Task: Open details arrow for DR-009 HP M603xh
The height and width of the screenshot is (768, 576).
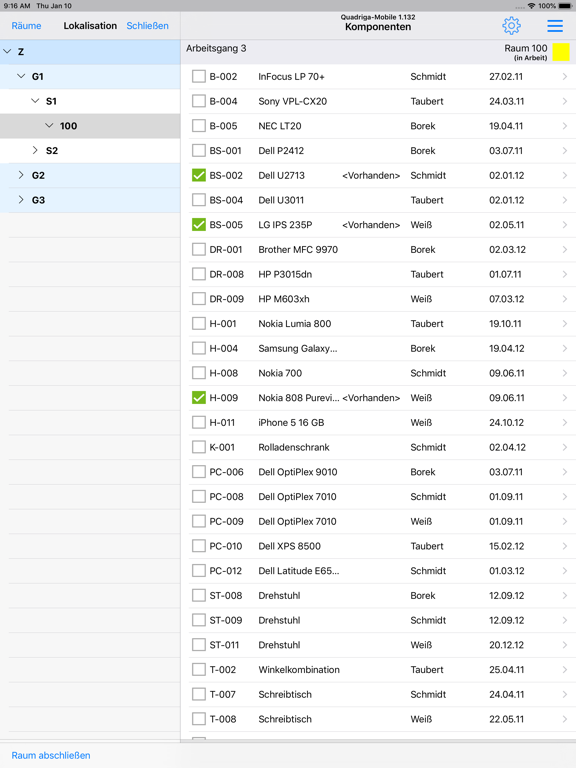Action: coord(565,299)
